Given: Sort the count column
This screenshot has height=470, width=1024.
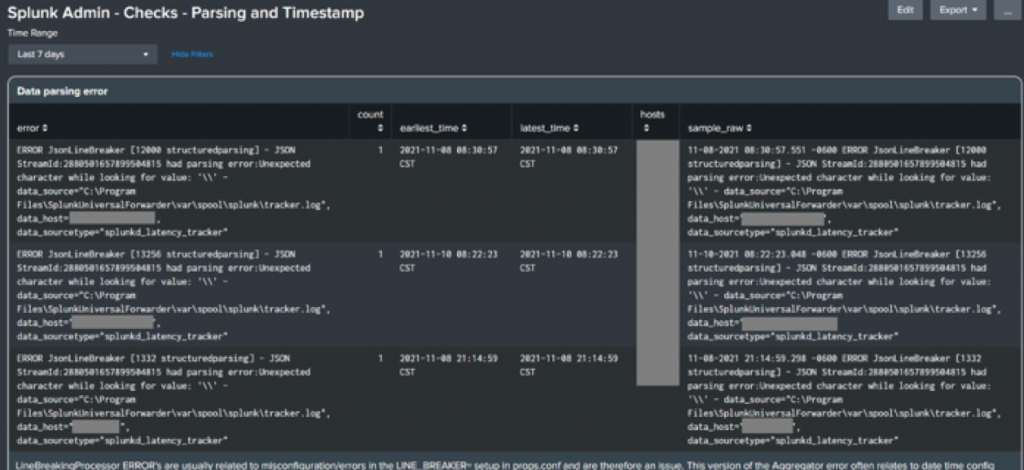Looking at the screenshot, I should (370, 121).
